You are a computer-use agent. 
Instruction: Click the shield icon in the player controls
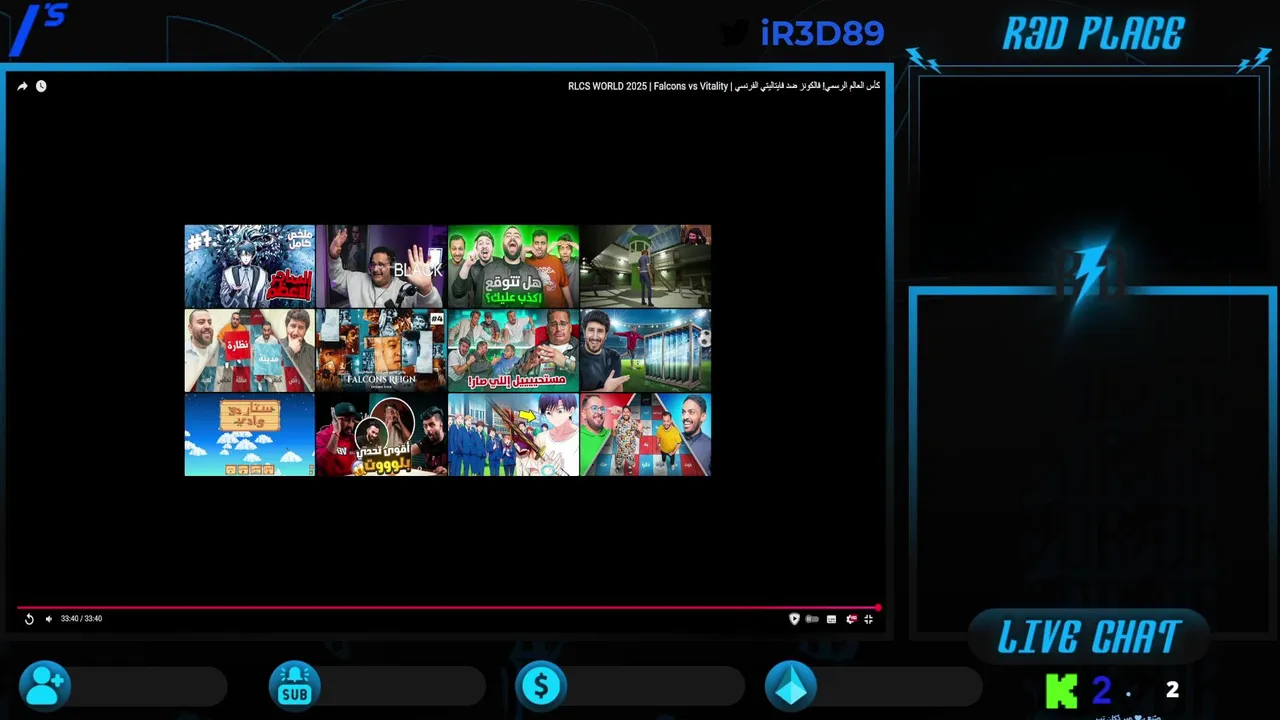[795, 619]
